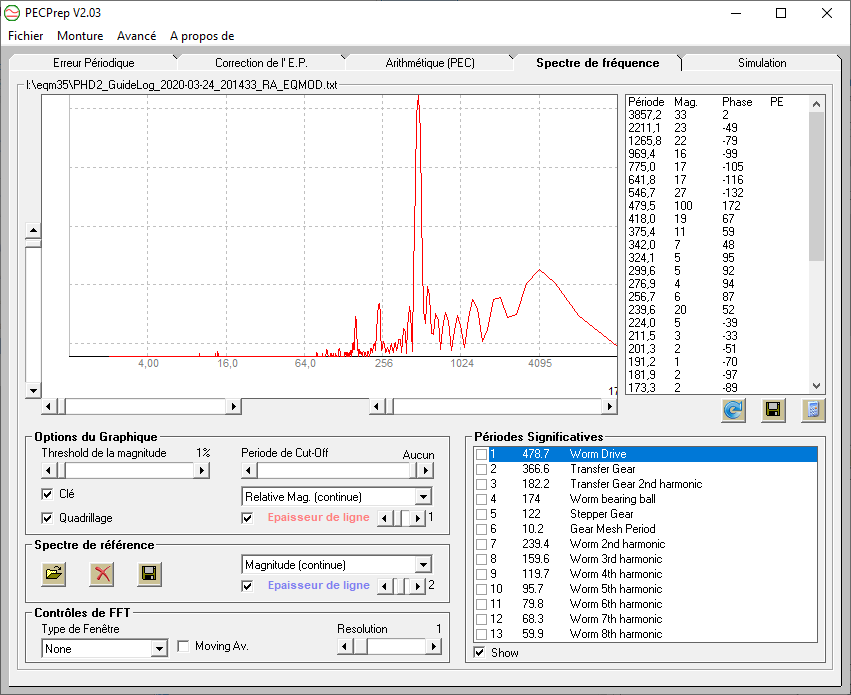Increase FFT Resolution right arrow
Screen dimensions: 851x695
coord(433,646)
